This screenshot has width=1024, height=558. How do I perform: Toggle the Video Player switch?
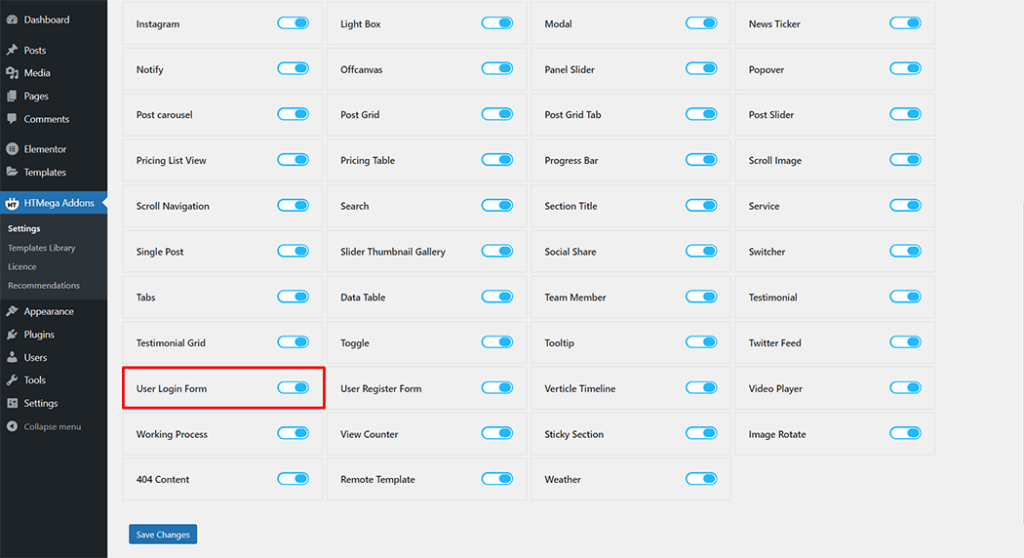pyautogui.click(x=905, y=387)
